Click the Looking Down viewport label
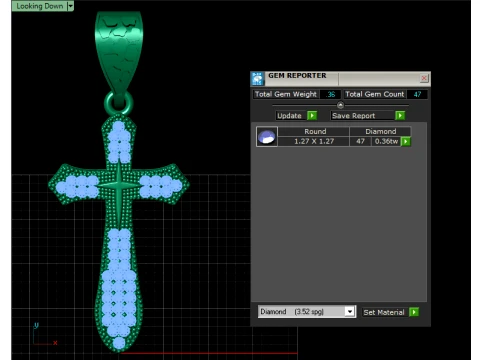 [40, 6]
